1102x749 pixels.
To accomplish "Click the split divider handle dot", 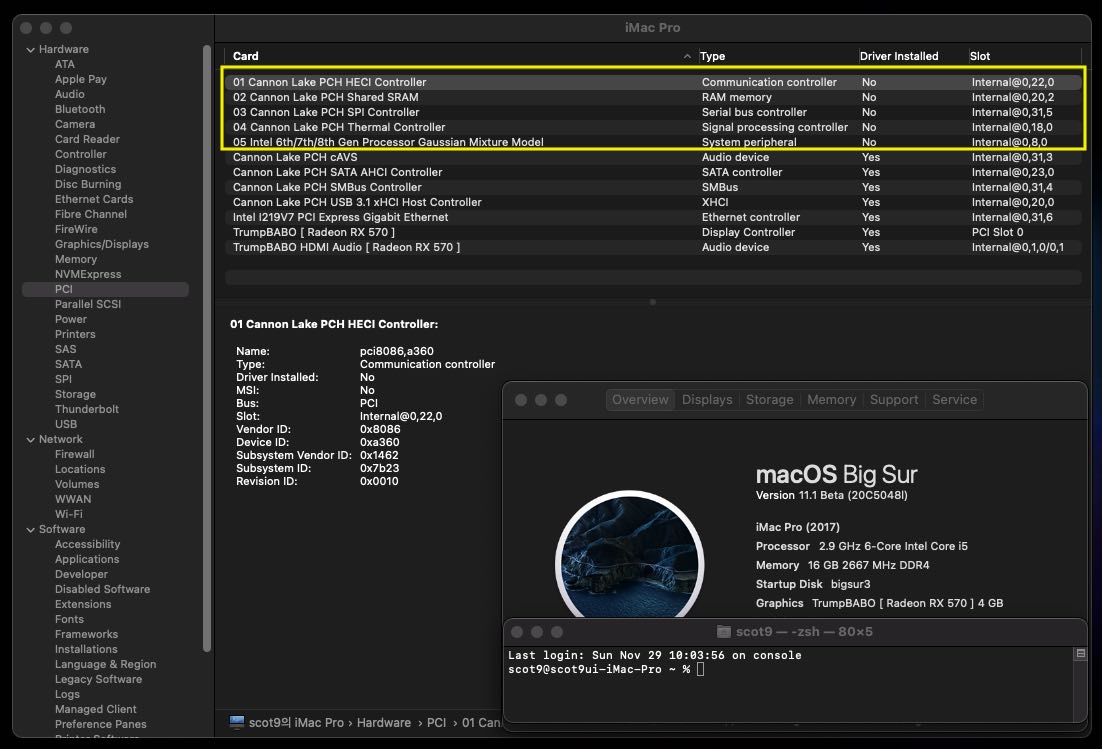I will point(653,302).
